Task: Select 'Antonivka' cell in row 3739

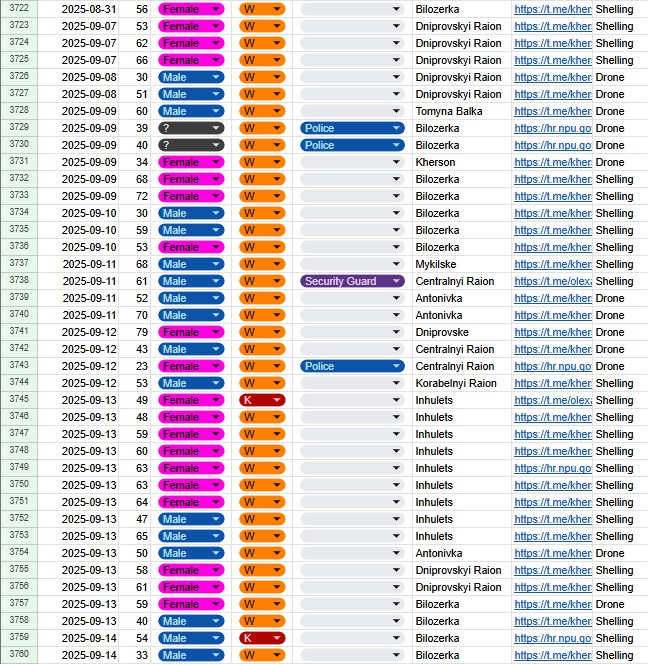Action: click(461, 298)
